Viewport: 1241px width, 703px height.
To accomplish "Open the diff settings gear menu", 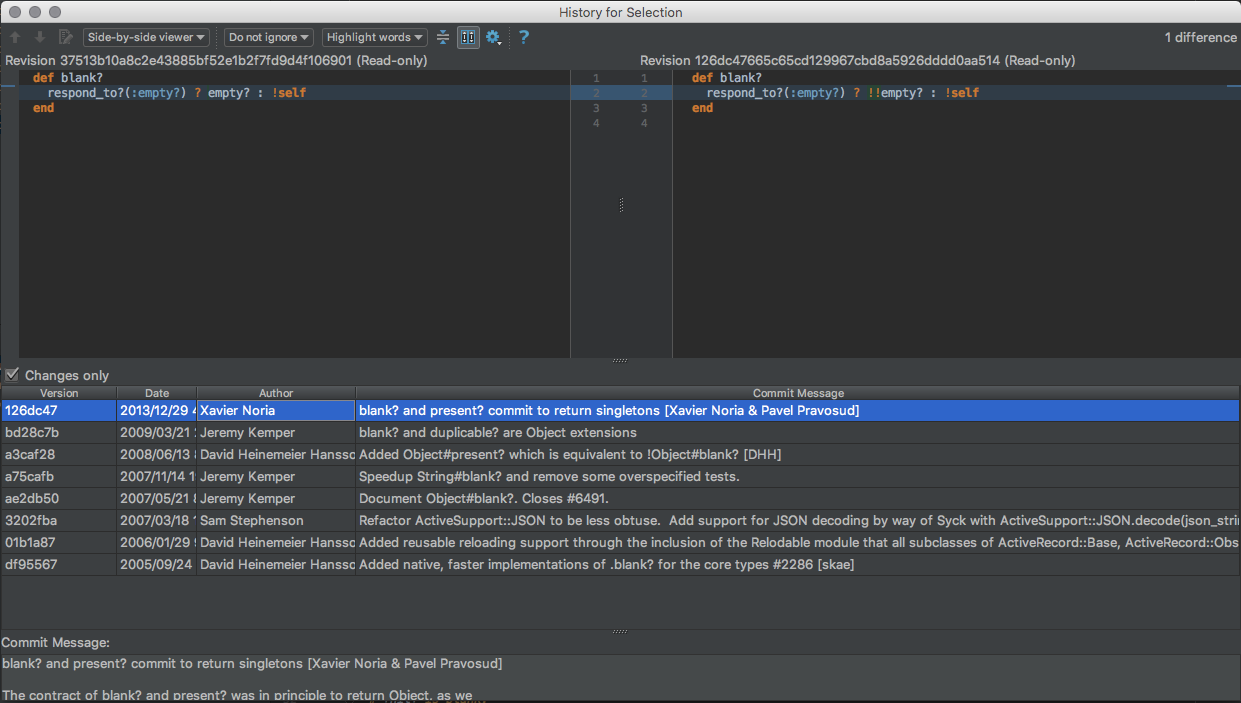I will (x=494, y=37).
